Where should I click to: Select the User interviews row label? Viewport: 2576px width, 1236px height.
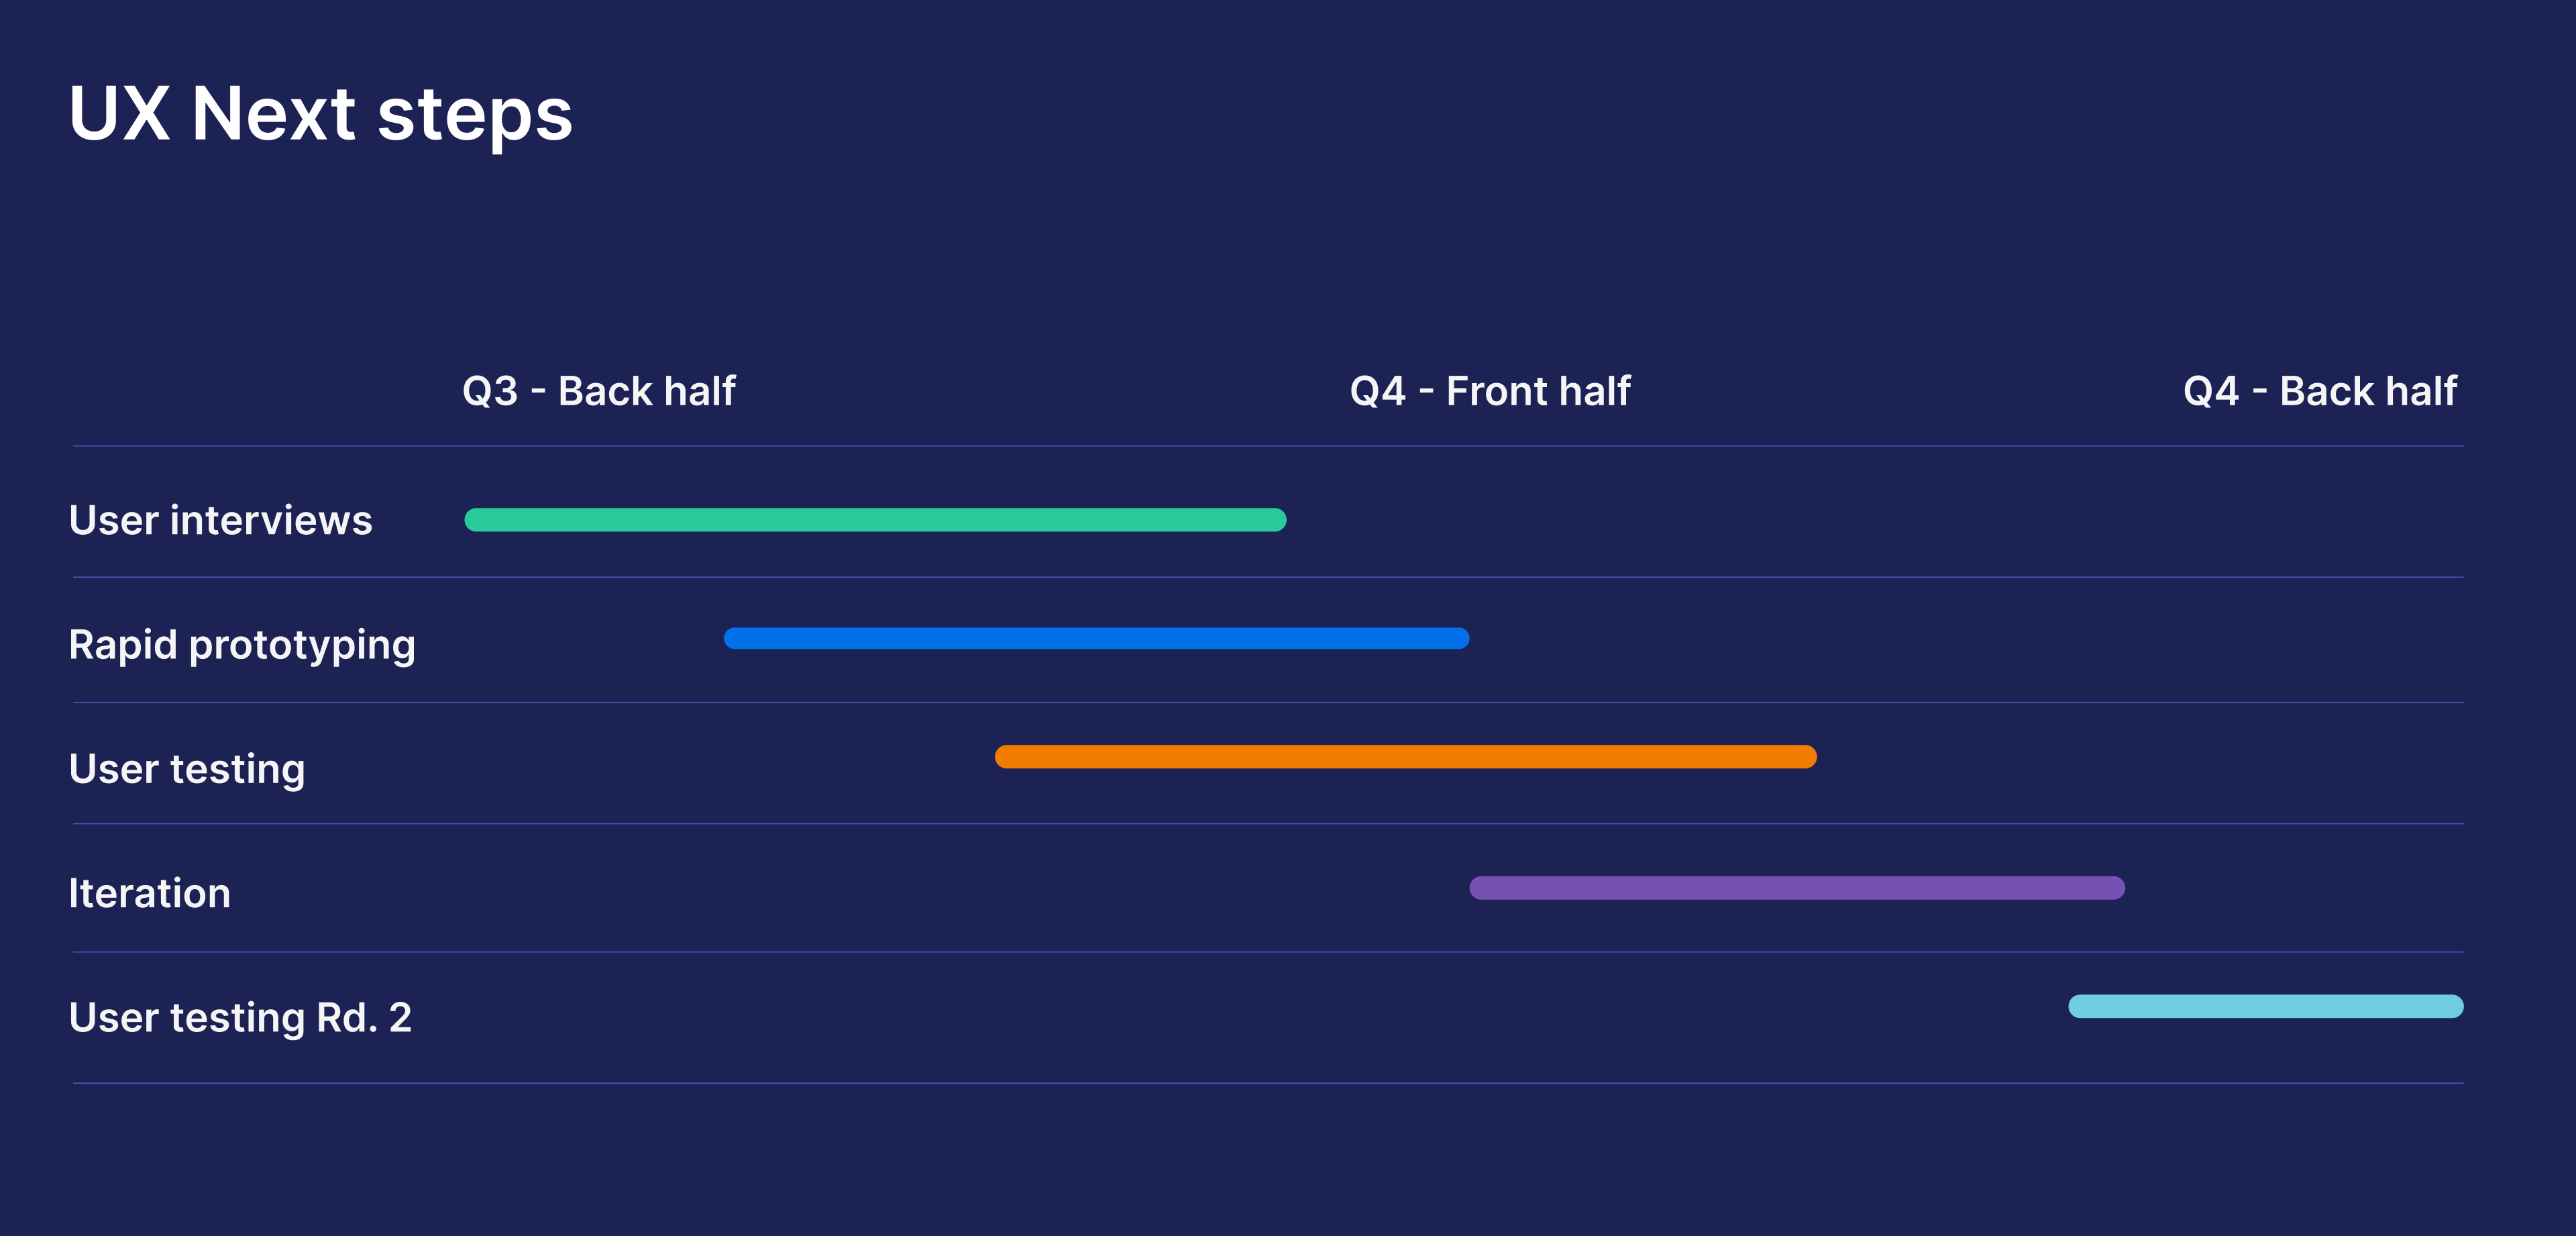(x=220, y=520)
